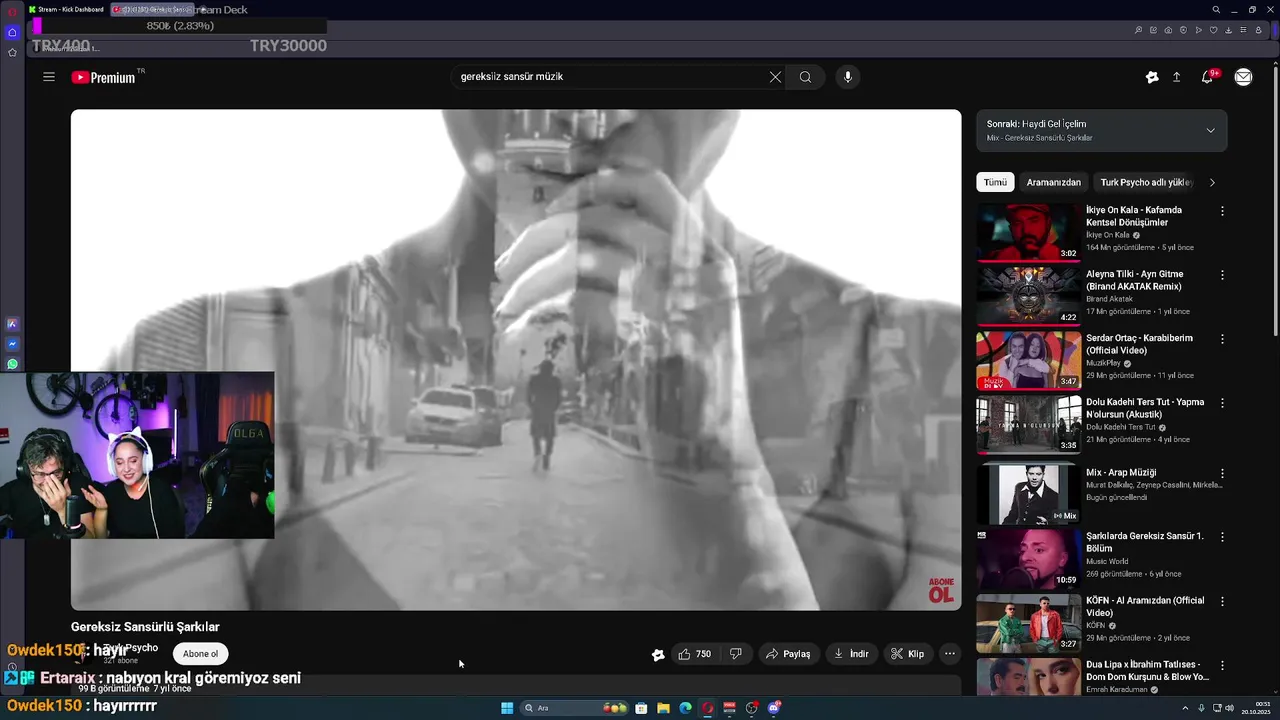1280x720 pixels.
Task: Click Opera snapshot camera icon in address bar
Action: 1168,30
